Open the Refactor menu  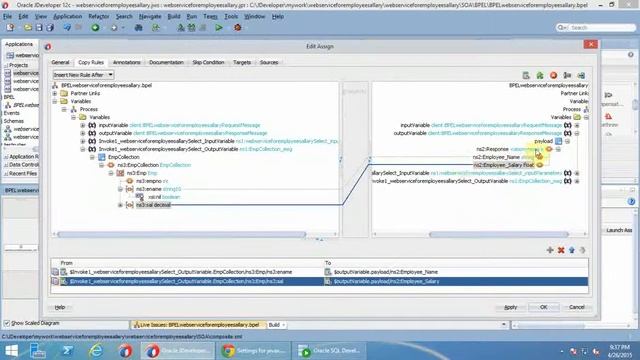(x=99, y=16)
